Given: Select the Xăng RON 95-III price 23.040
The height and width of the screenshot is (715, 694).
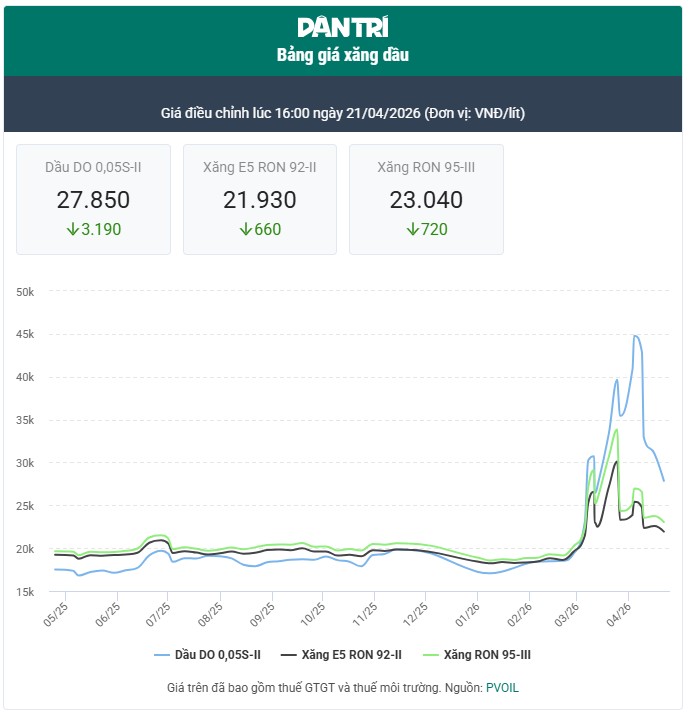Looking at the screenshot, I should 426,200.
